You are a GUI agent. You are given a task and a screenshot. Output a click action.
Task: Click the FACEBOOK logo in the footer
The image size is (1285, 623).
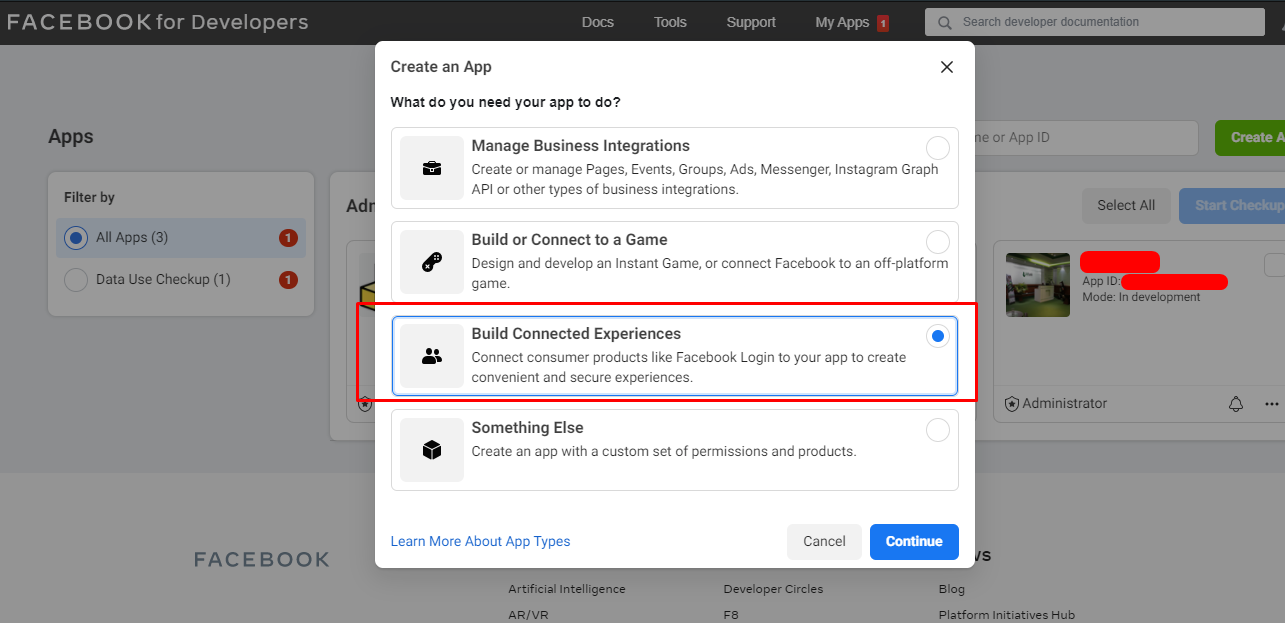point(262,559)
